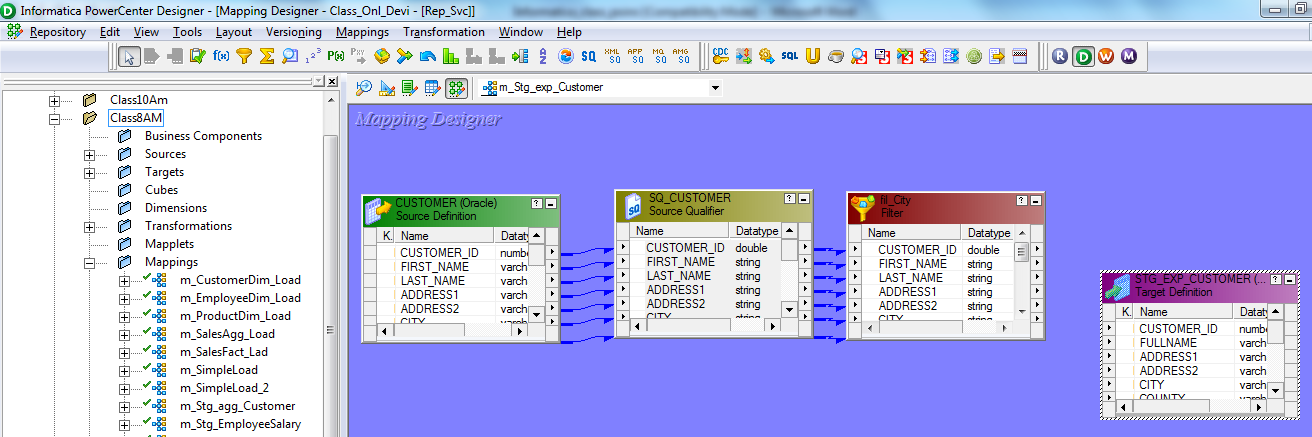This screenshot has width=1312, height=437.
Task: Click the Update Strategy blue arrow icon
Action: 428,57
